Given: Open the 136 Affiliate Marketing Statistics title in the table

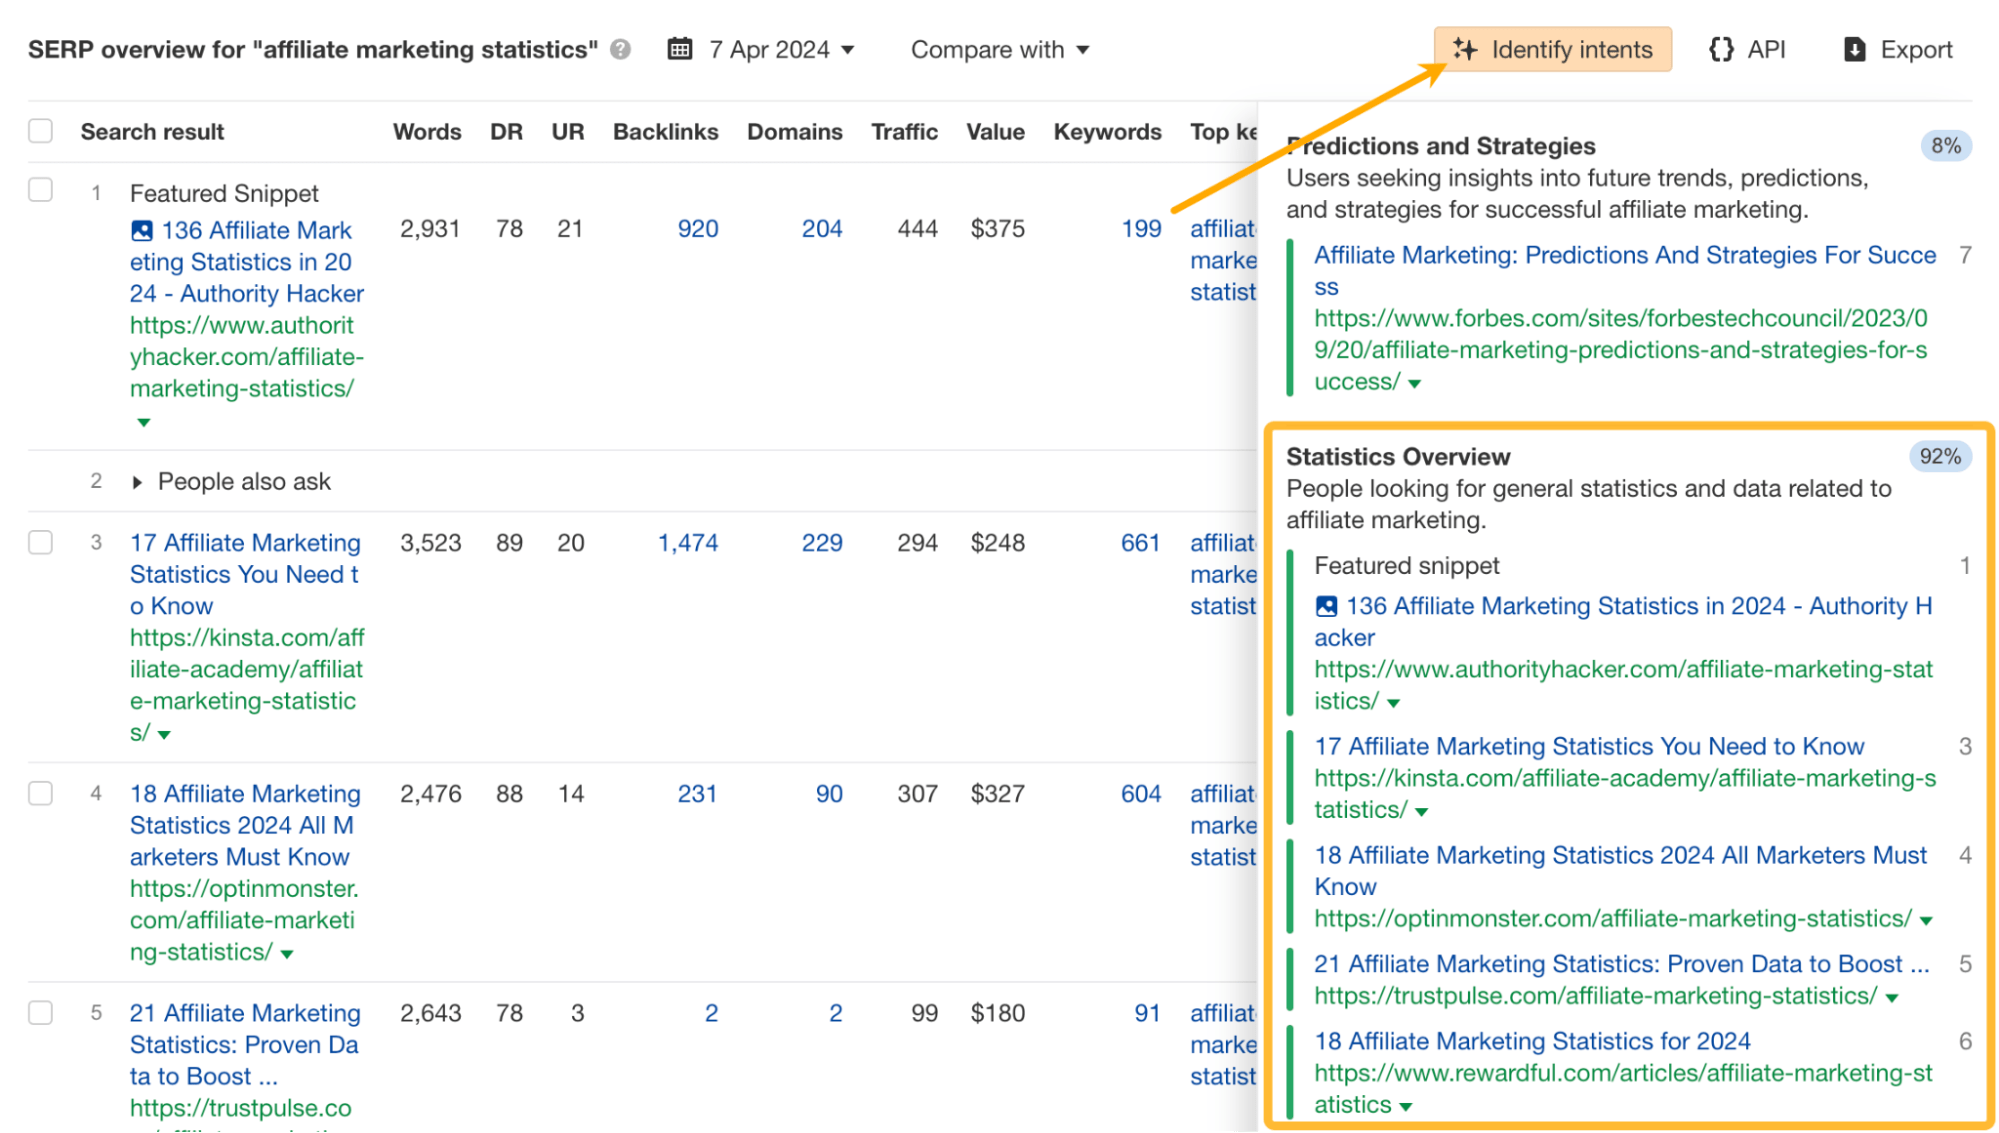Looking at the screenshot, I should point(247,262).
